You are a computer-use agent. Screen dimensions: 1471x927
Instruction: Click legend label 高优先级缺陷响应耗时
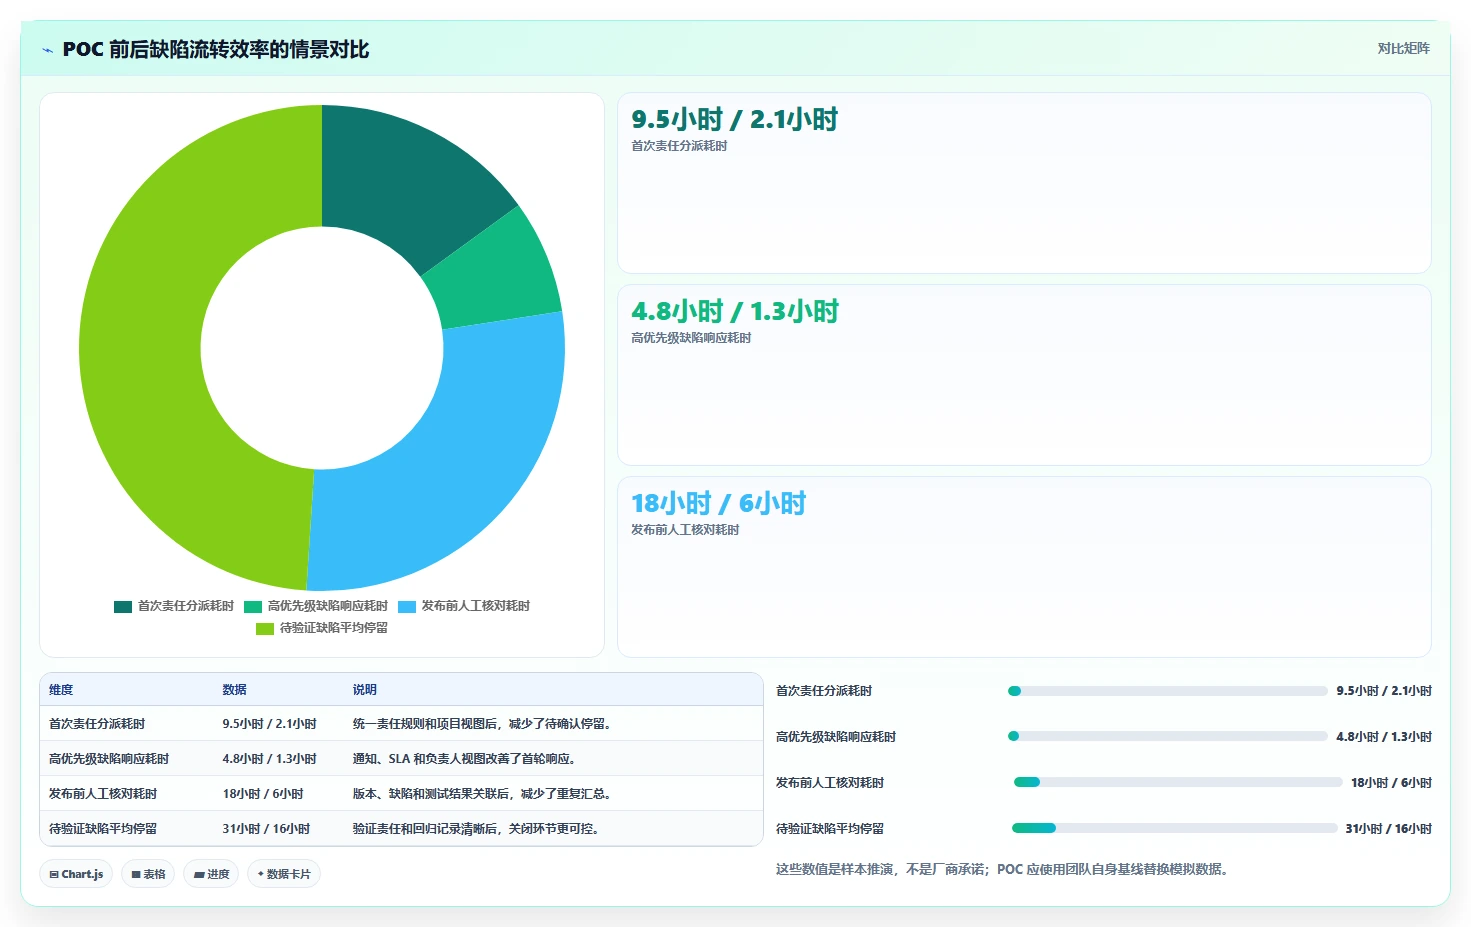[x=327, y=606]
